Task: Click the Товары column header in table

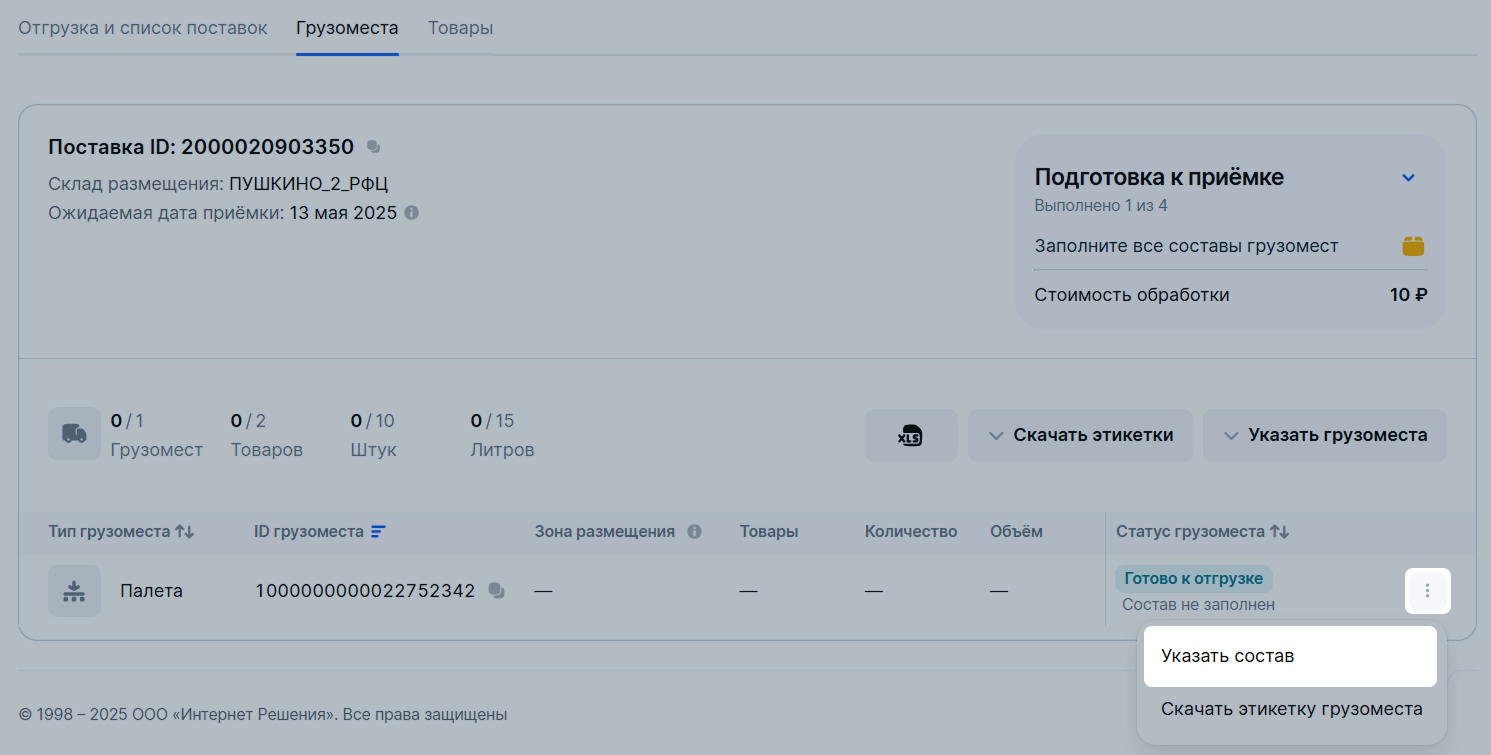Action: 769,532
